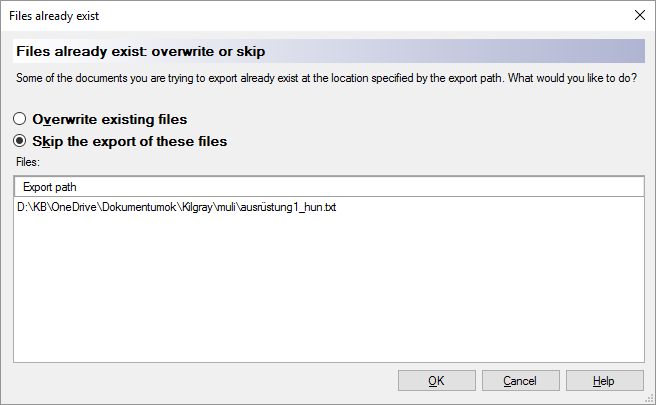The width and height of the screenshot is (656, 405).
Task: Click the Skip the export label text
Action: pos(129,141)
